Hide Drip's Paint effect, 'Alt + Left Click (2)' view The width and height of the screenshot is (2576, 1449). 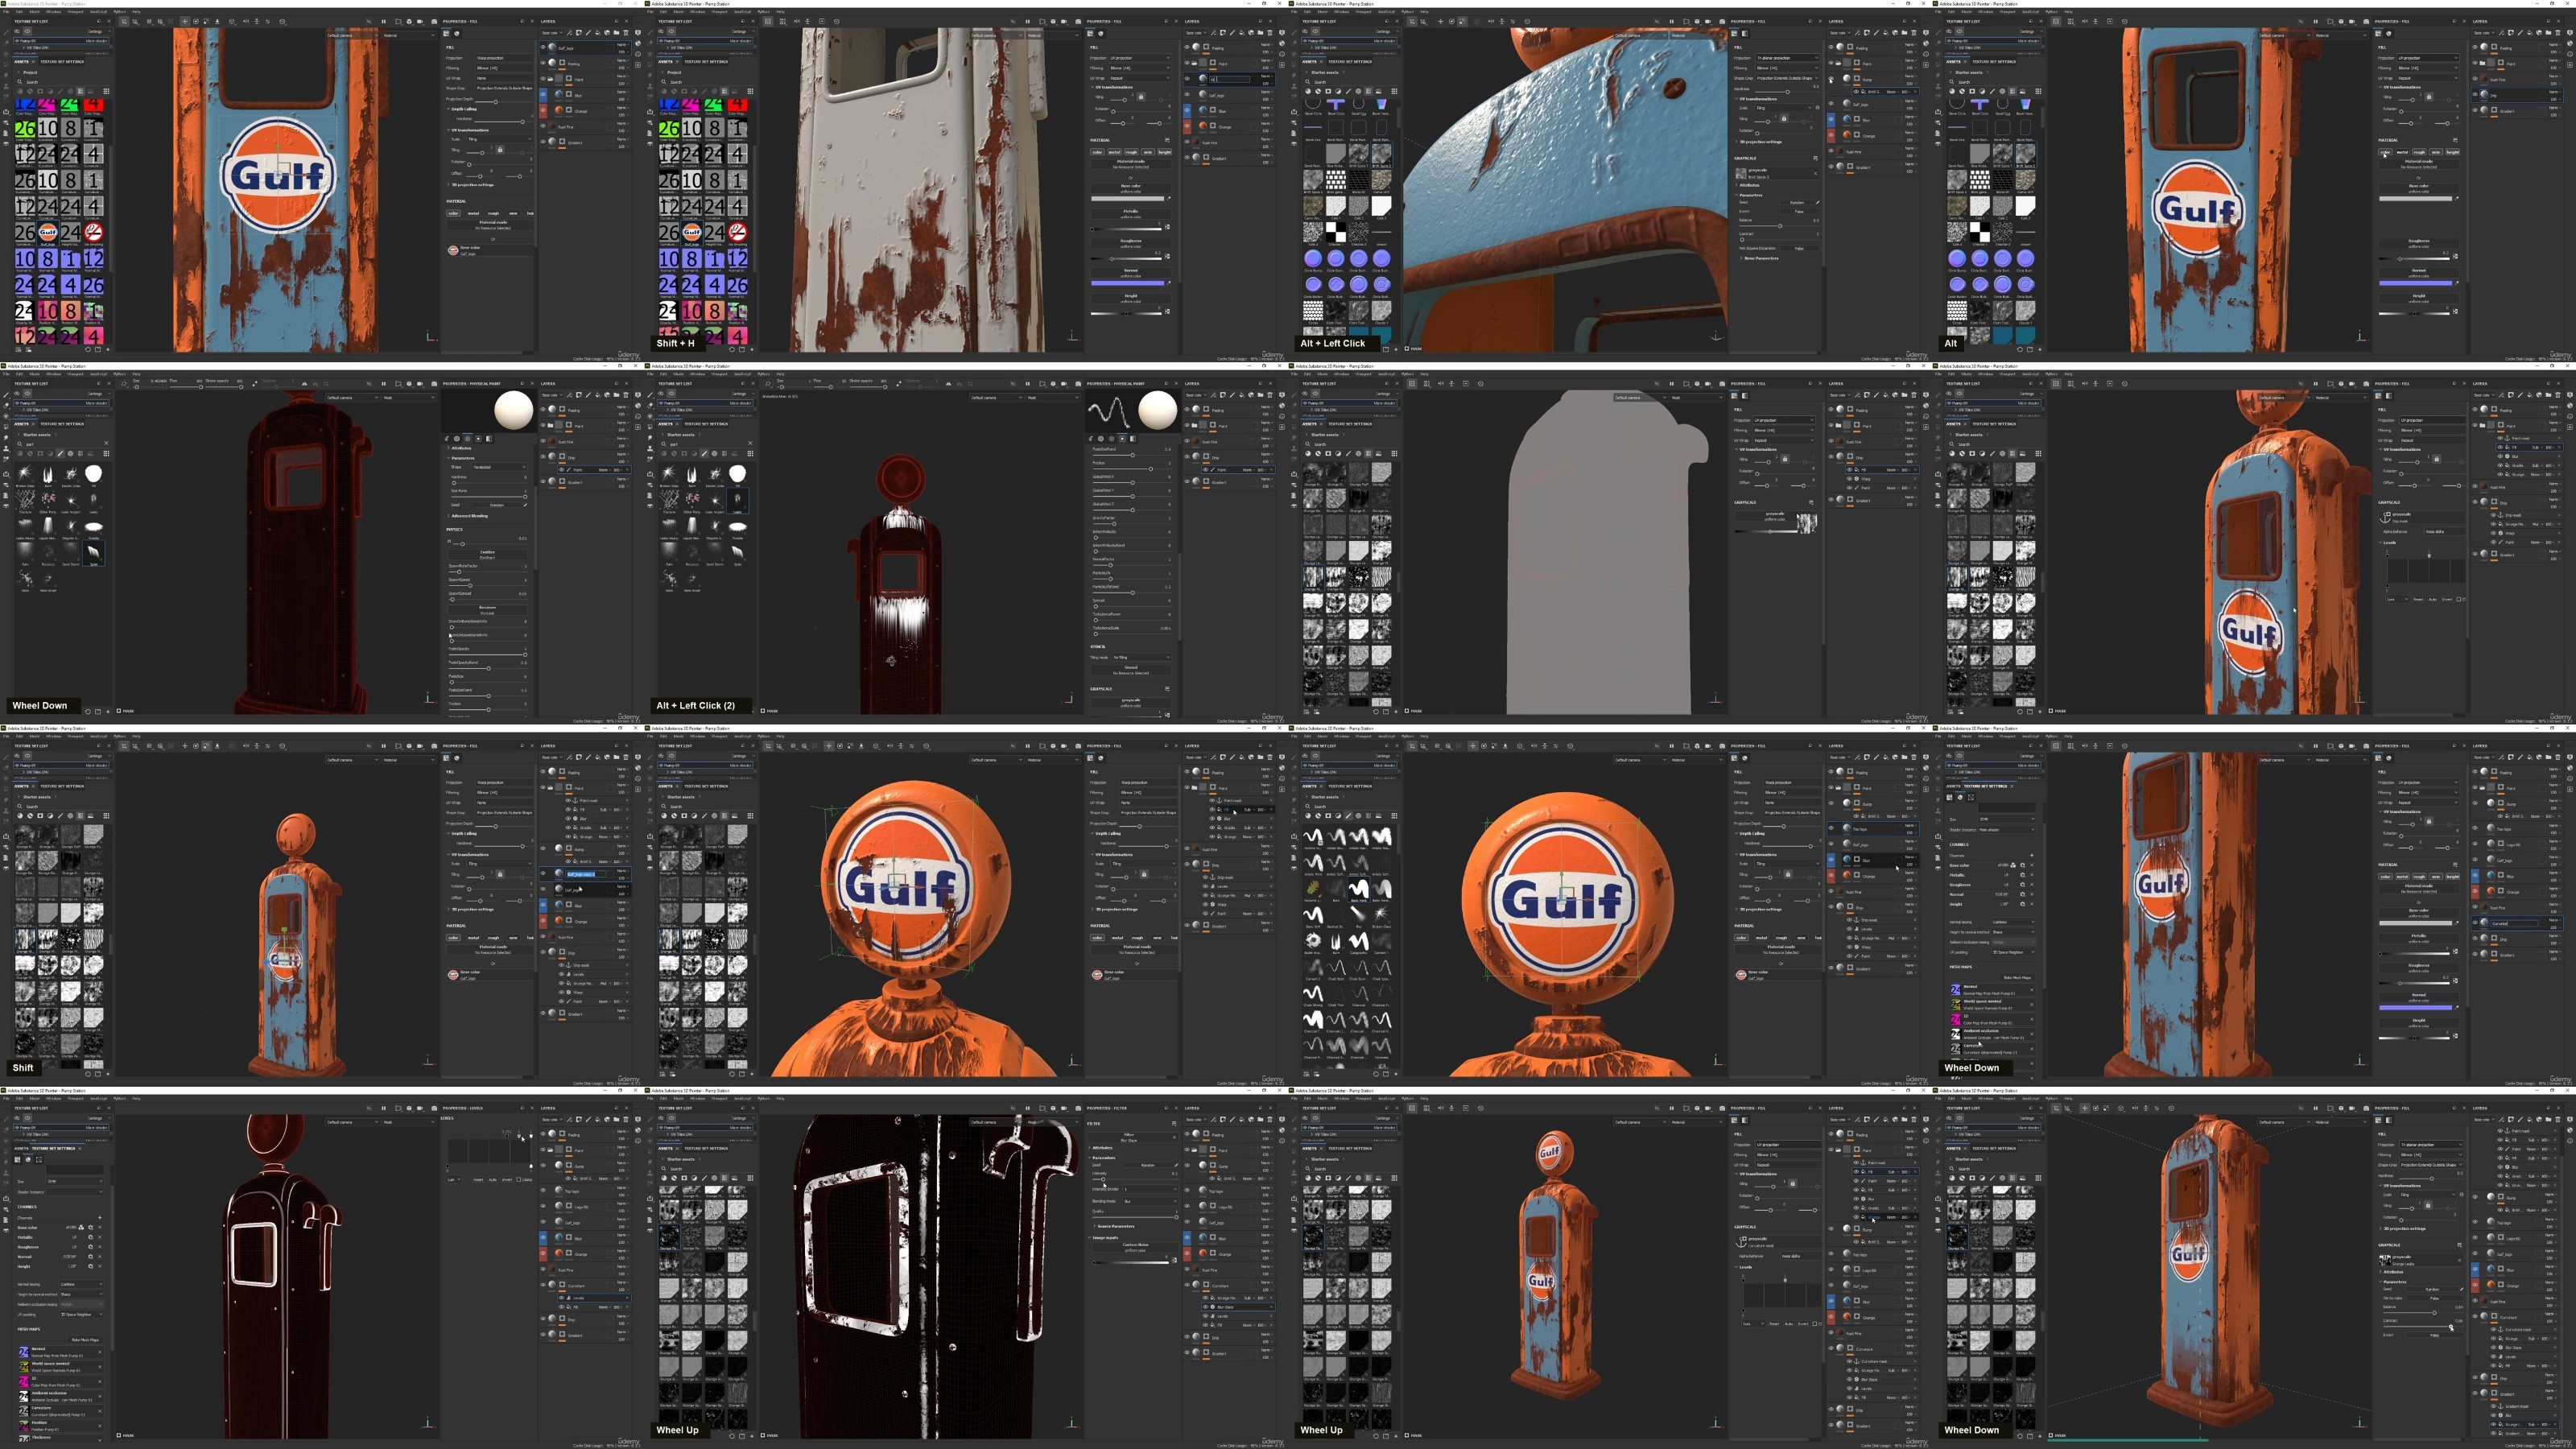[1205, 469]
